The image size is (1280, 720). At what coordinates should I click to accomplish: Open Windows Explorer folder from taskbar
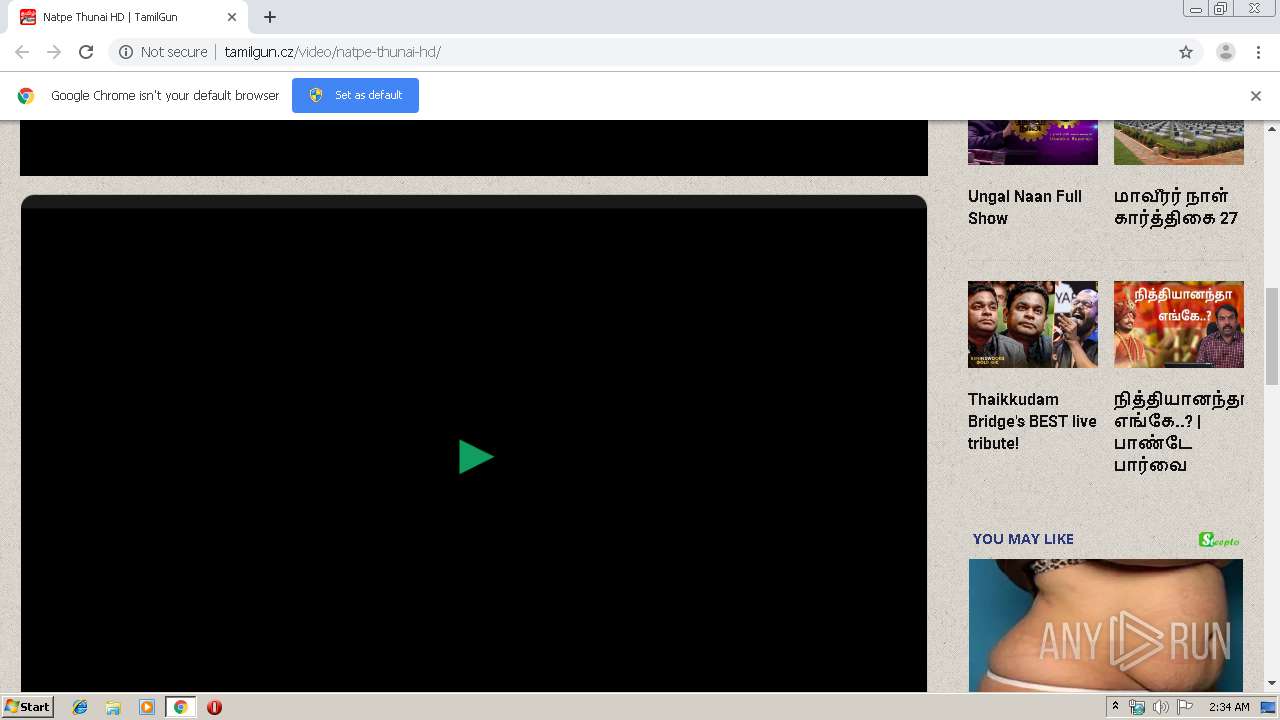pos(113,707)
